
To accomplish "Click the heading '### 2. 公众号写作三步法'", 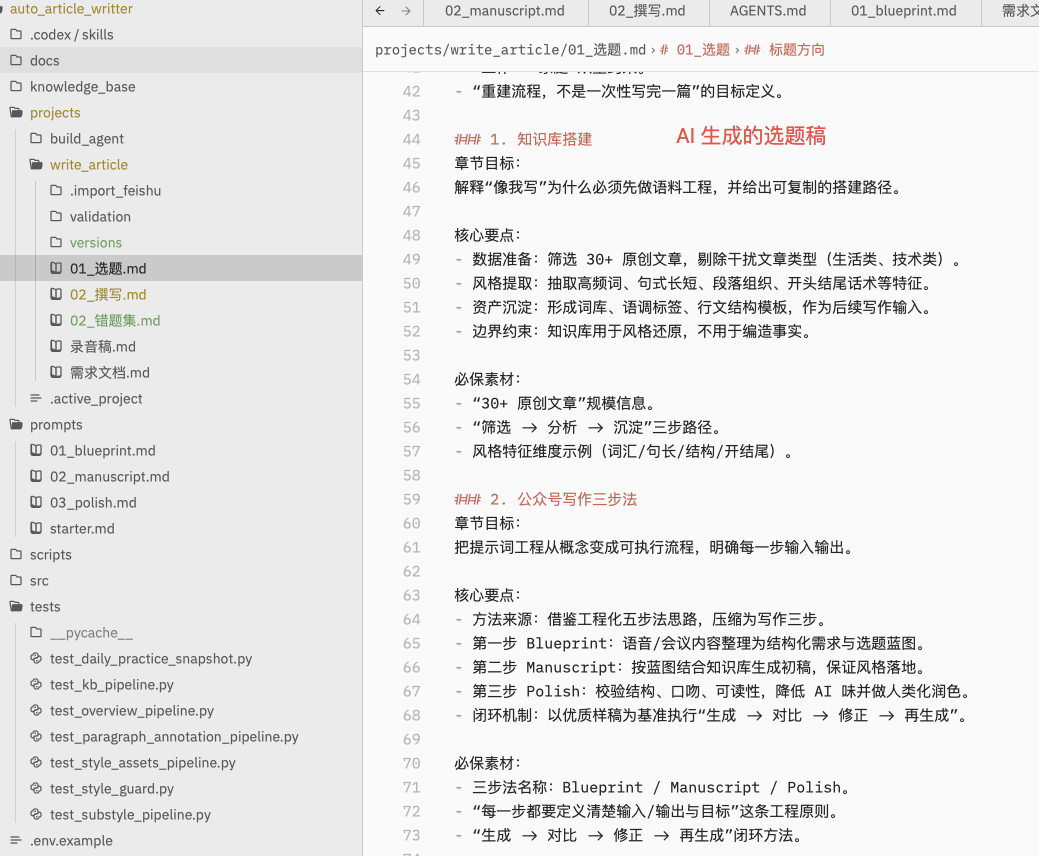I will coord(545,499).
